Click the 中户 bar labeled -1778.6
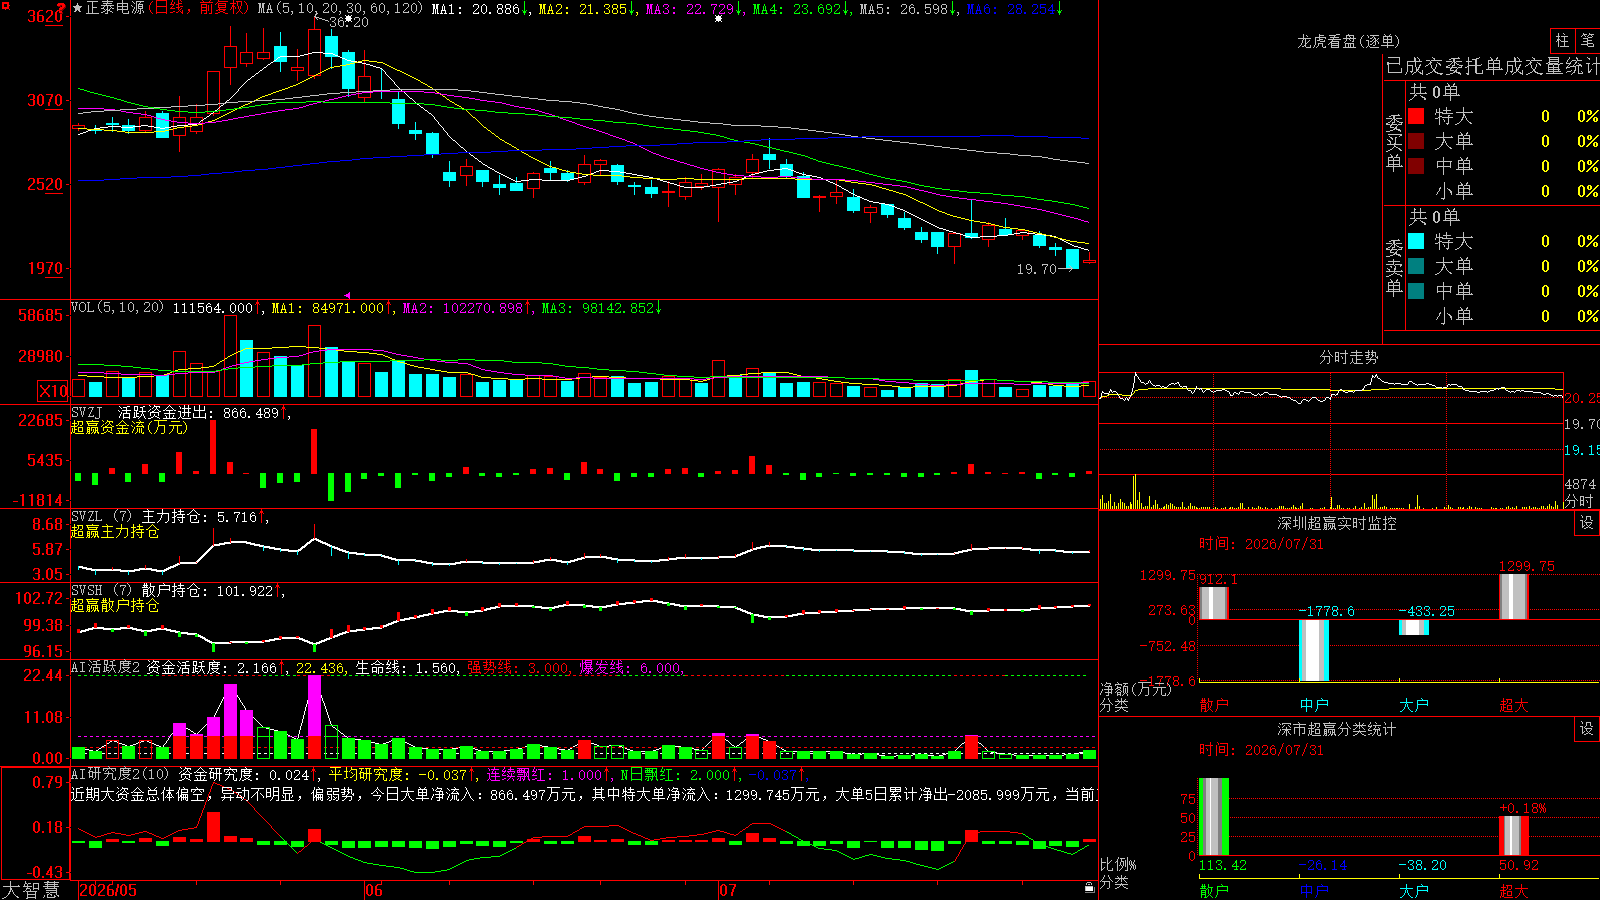The height and width of the screenshot is (900, 1600). [1314, 650]
